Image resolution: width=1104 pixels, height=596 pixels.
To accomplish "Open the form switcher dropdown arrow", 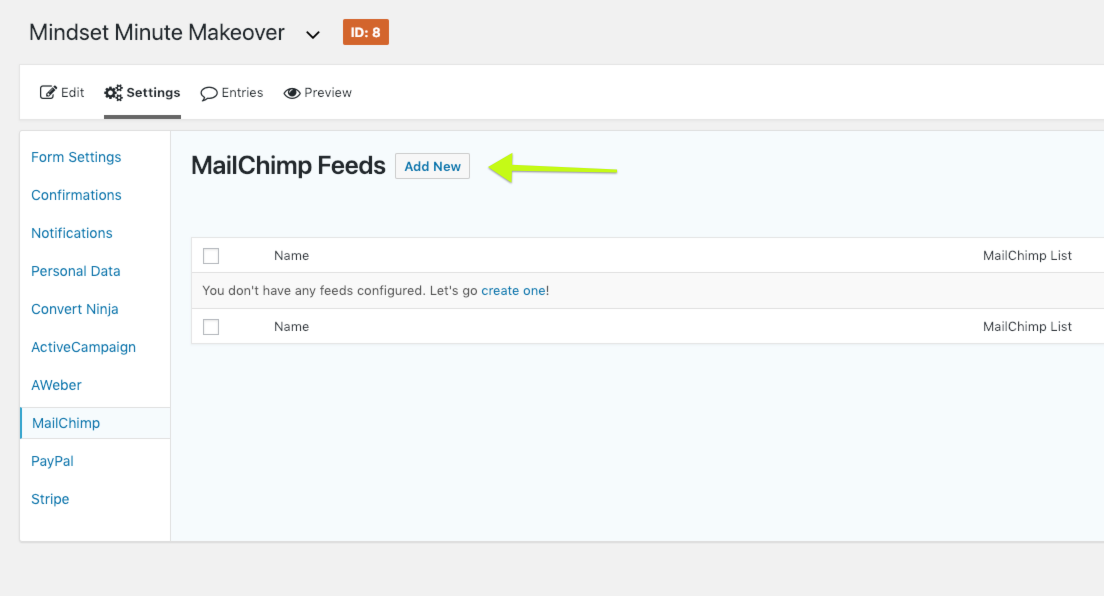I will 313,35.
